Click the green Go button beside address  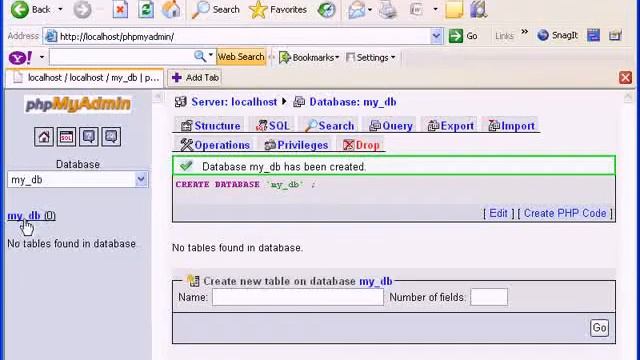coord(463,36)
